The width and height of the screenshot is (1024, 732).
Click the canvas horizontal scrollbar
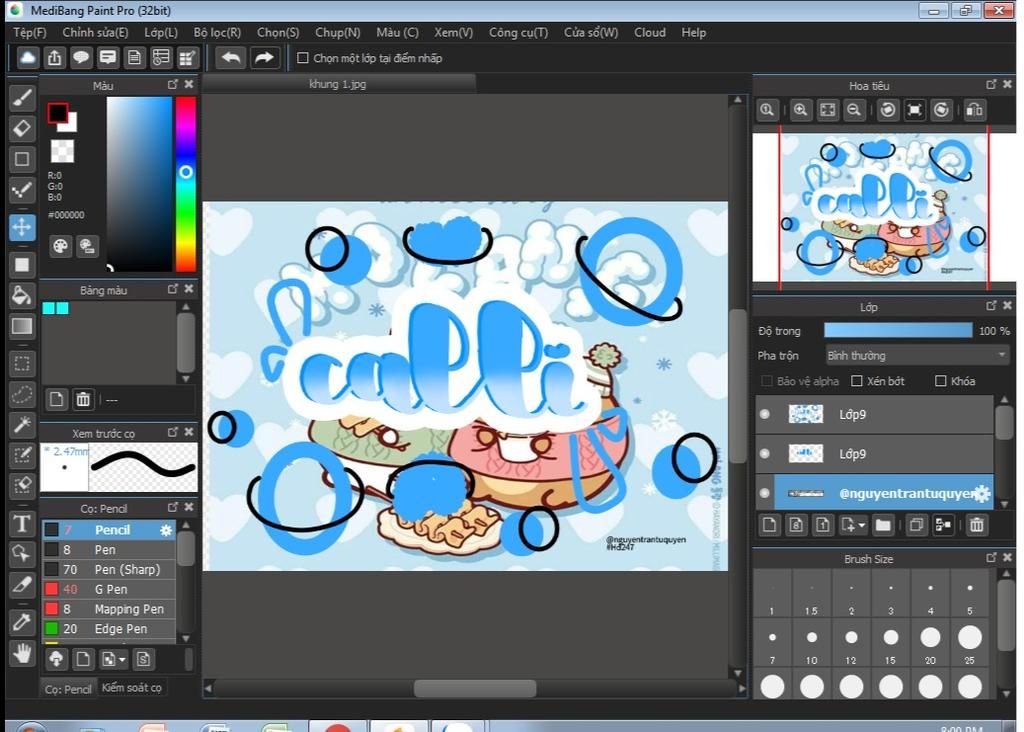point(475,688)
